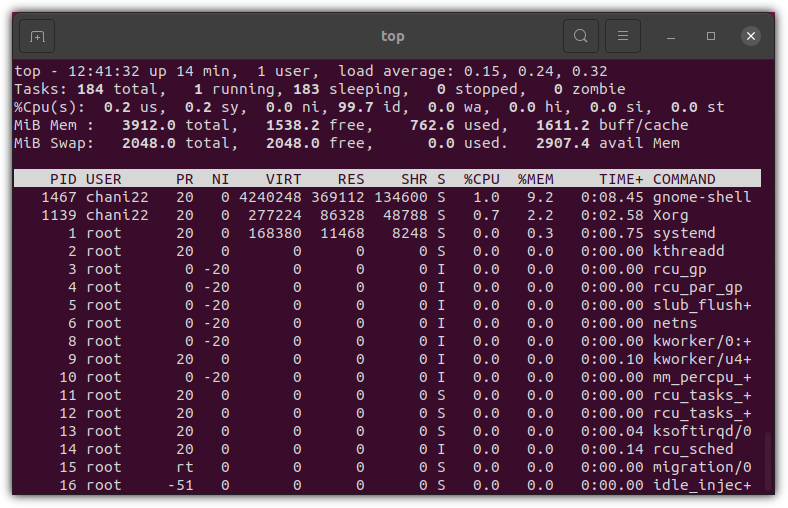Select the slub_flush+ command name
Screen dimensions: 788x508
coord(702,305)
